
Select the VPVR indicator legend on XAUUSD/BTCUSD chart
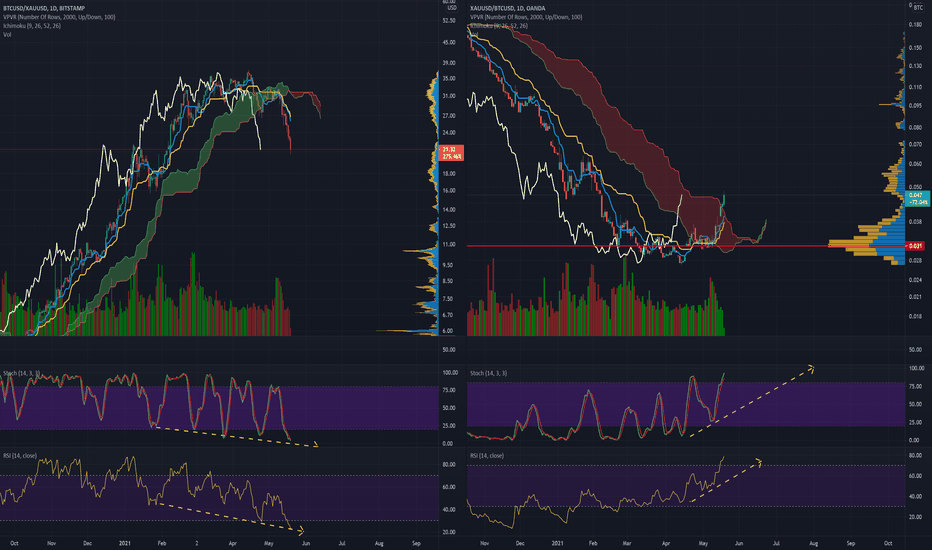[526, 17]
